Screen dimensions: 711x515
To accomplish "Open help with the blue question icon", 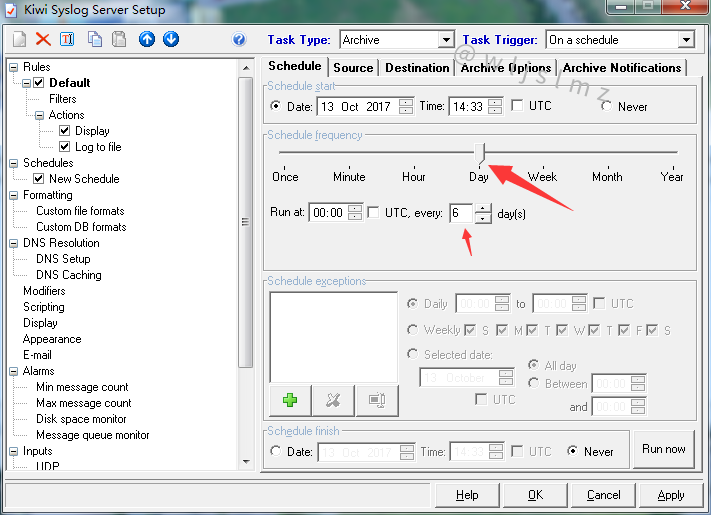I will 239,40.
